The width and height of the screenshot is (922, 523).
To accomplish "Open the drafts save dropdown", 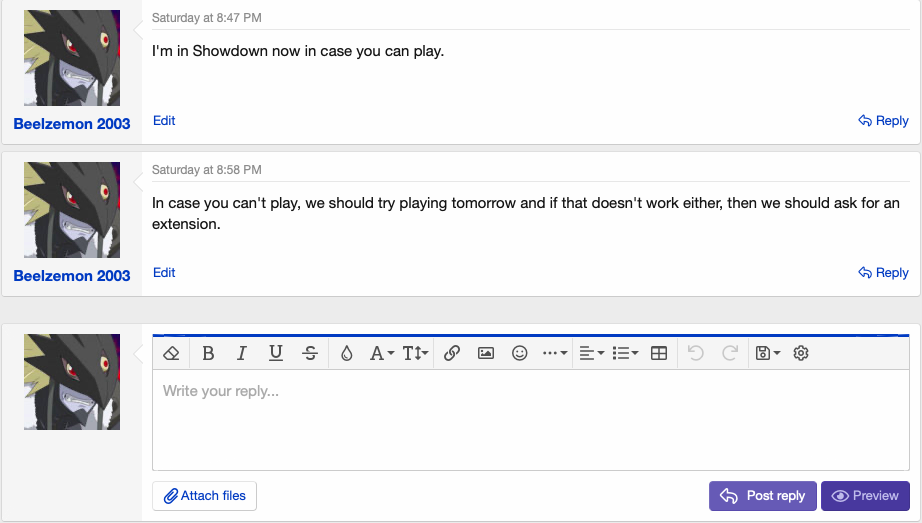I will 768,353.
